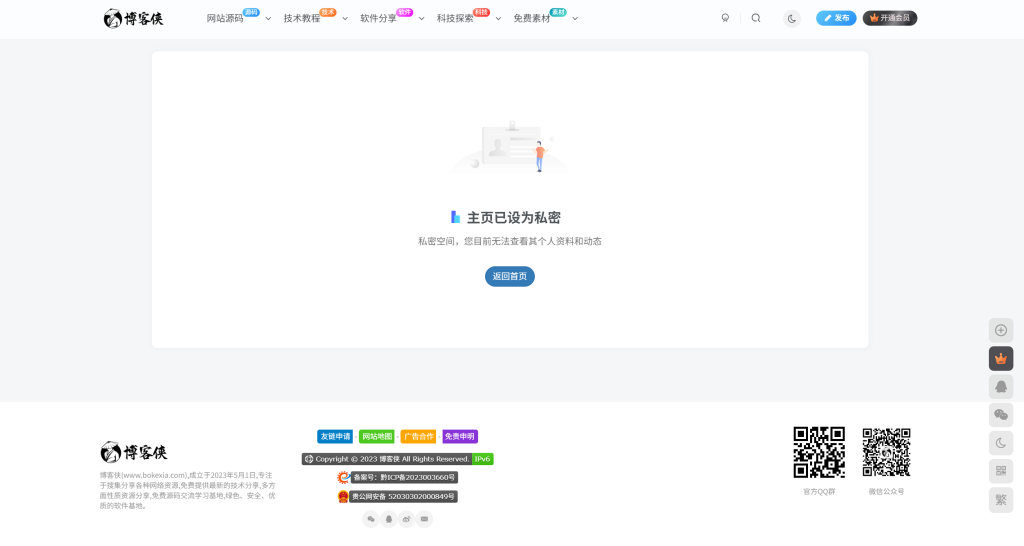Click the Weibo icon in footer

click(406, 519)
